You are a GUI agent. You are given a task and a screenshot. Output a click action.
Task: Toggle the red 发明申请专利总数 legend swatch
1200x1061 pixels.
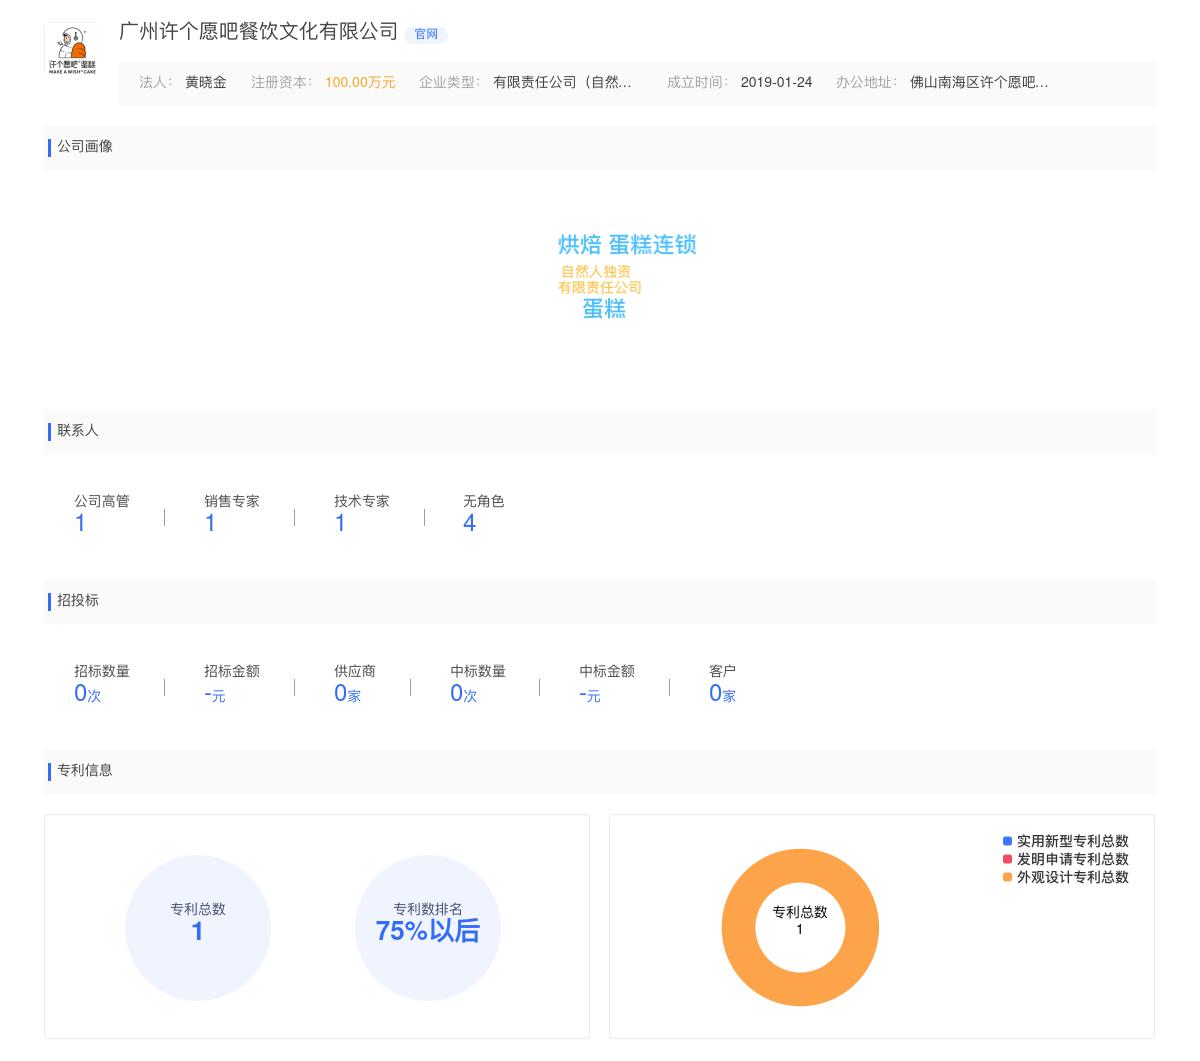pos(1007,859)
